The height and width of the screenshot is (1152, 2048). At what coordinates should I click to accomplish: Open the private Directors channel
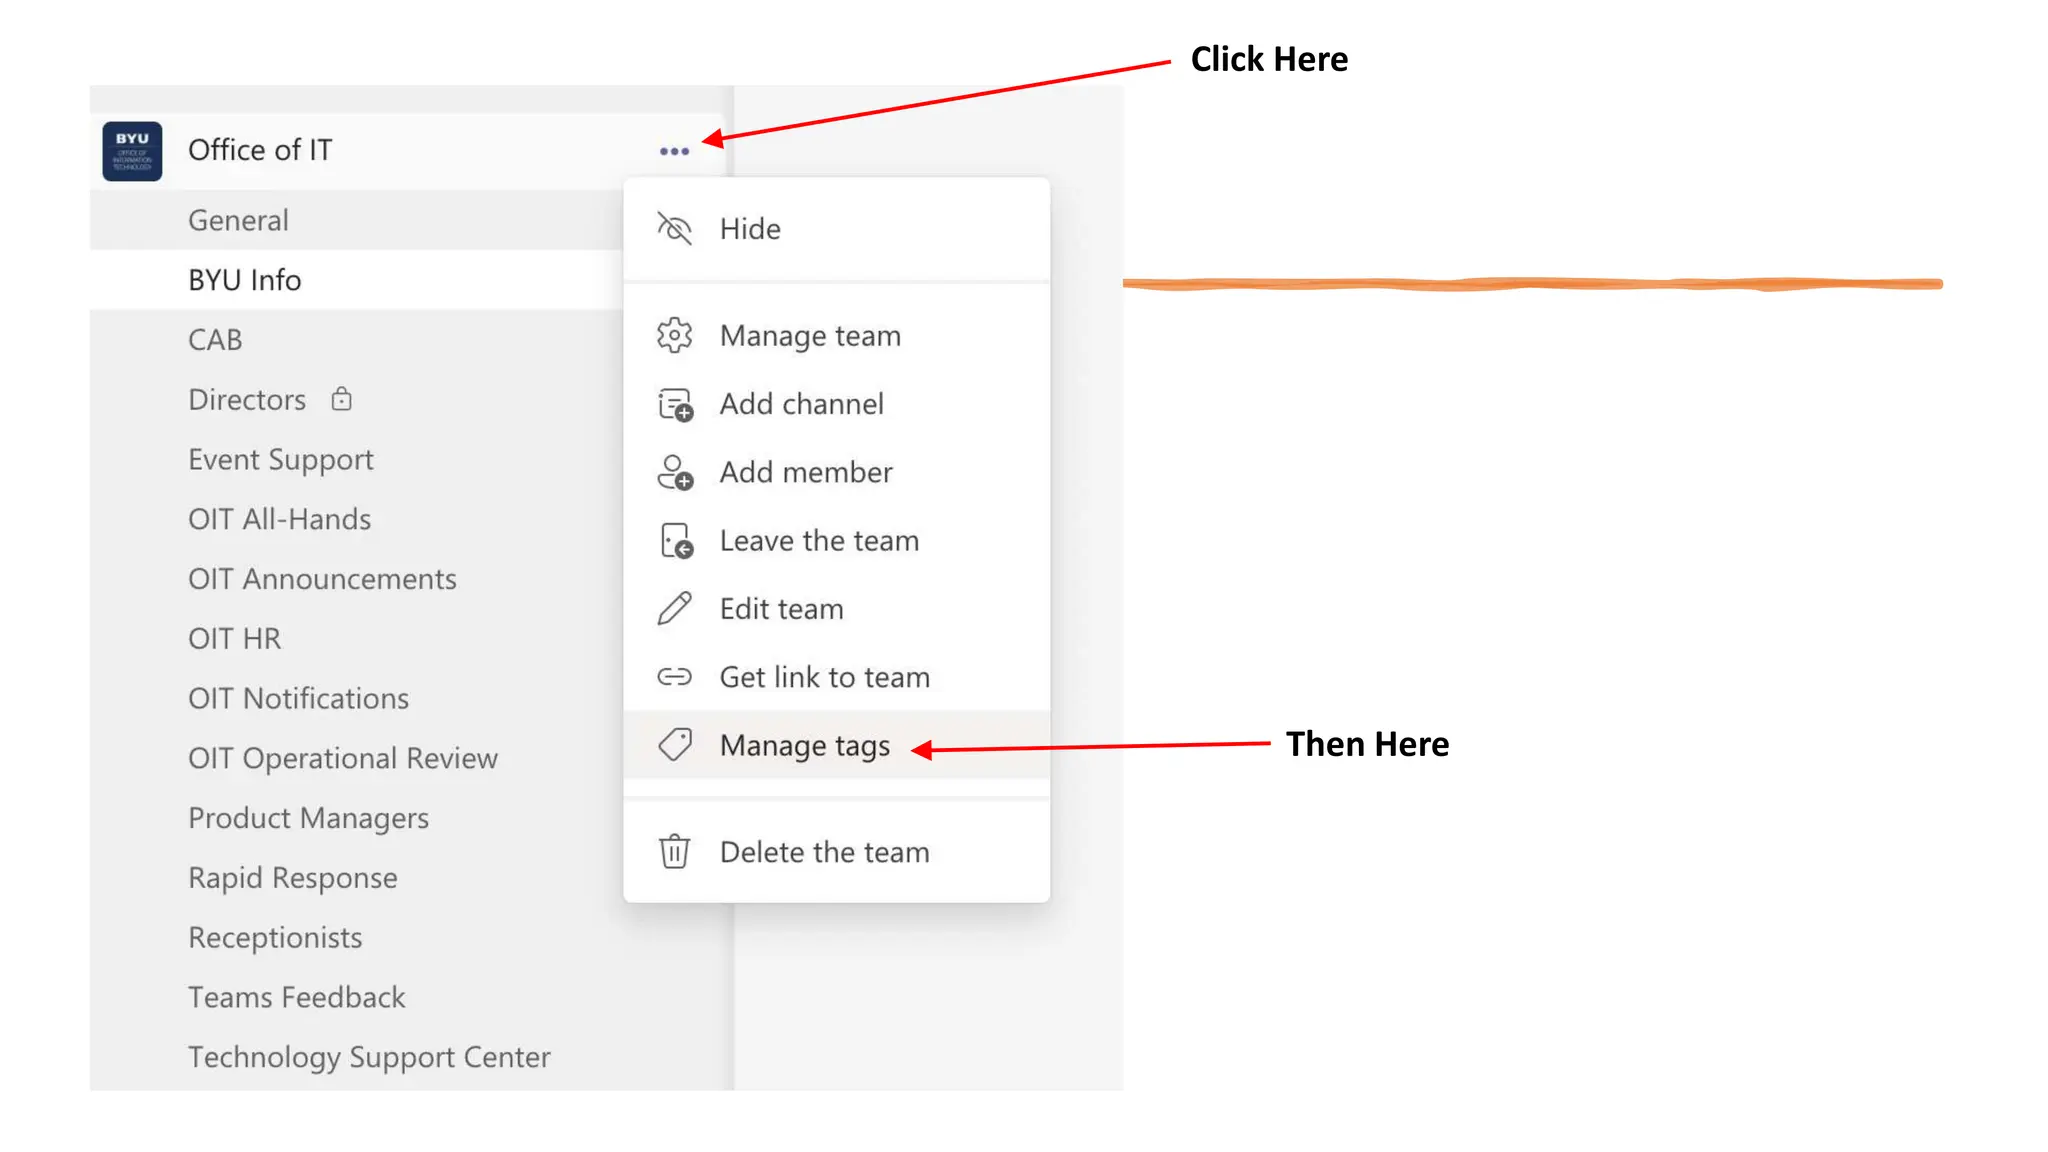pyautogui.click(x=247, y=400)
